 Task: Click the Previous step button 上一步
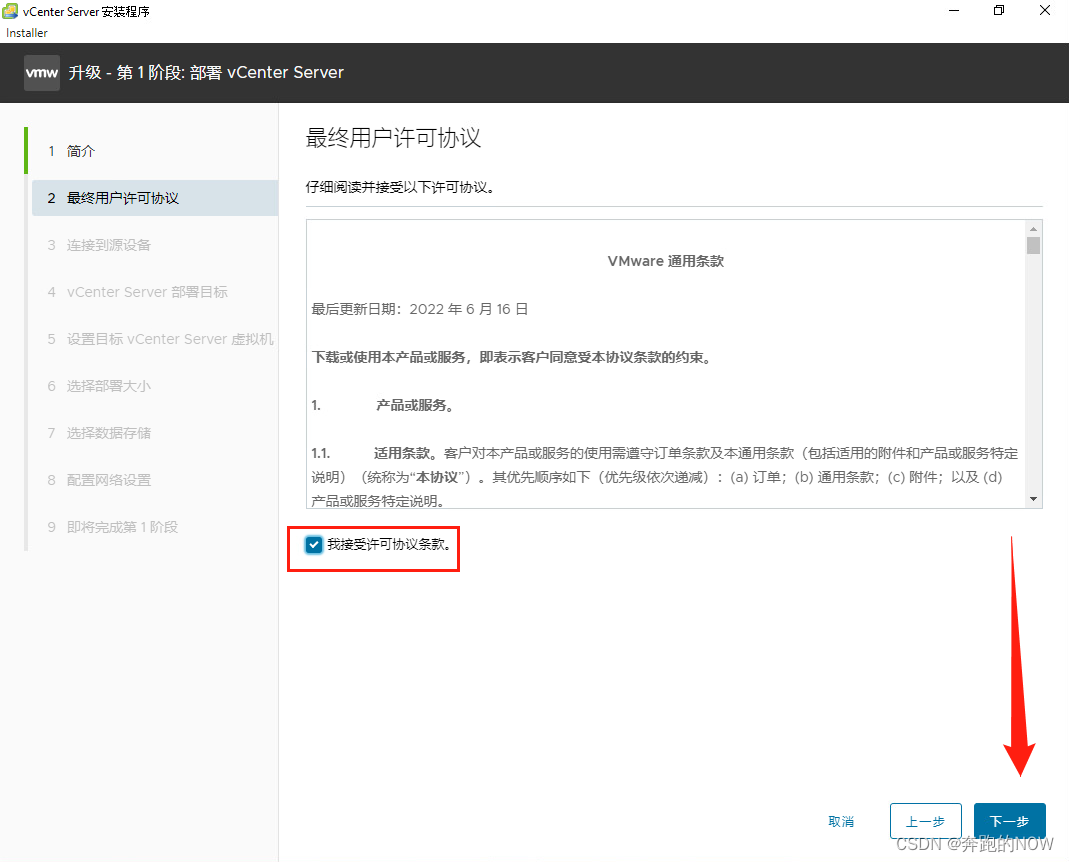[925, 821]
